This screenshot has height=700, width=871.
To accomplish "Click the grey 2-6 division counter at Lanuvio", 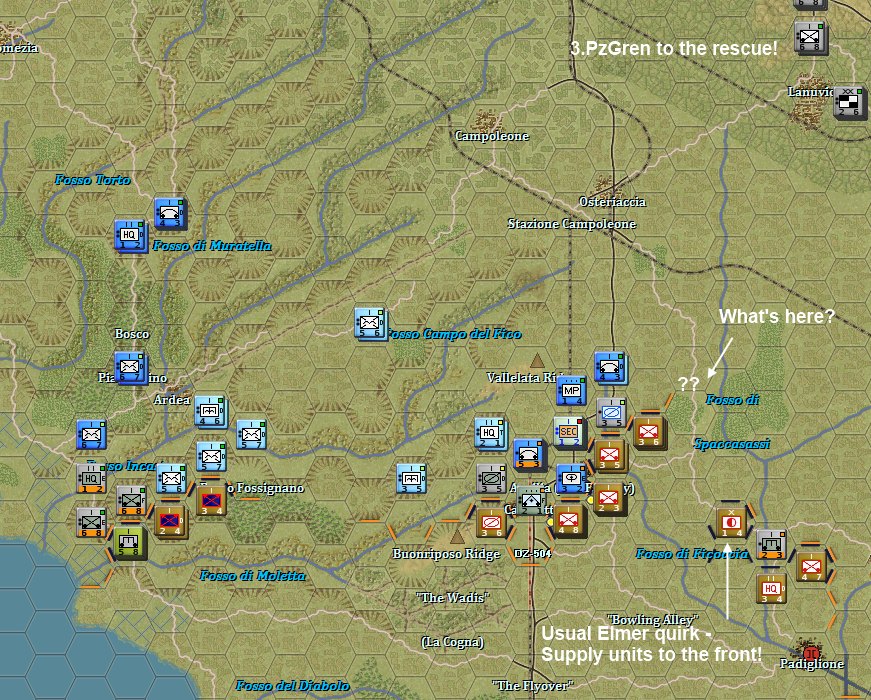I will [x=849, y=102].
